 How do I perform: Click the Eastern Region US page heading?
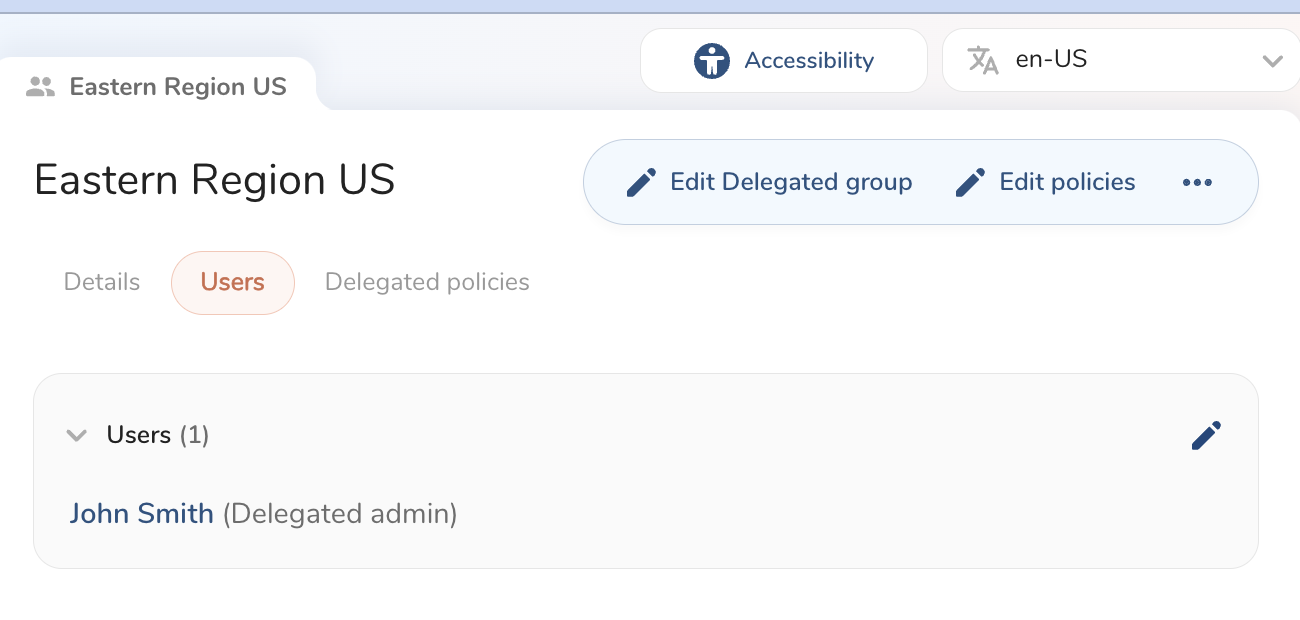(215, 181)
